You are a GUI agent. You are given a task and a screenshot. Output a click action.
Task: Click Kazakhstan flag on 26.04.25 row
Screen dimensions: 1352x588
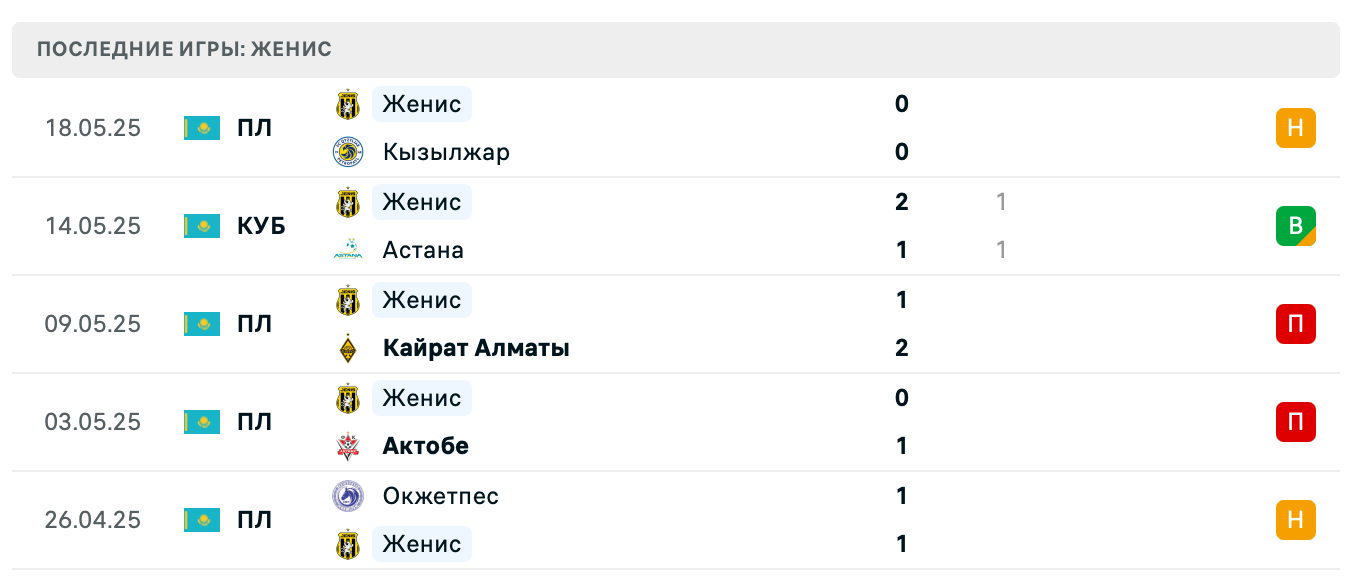(x=202, y=520)
